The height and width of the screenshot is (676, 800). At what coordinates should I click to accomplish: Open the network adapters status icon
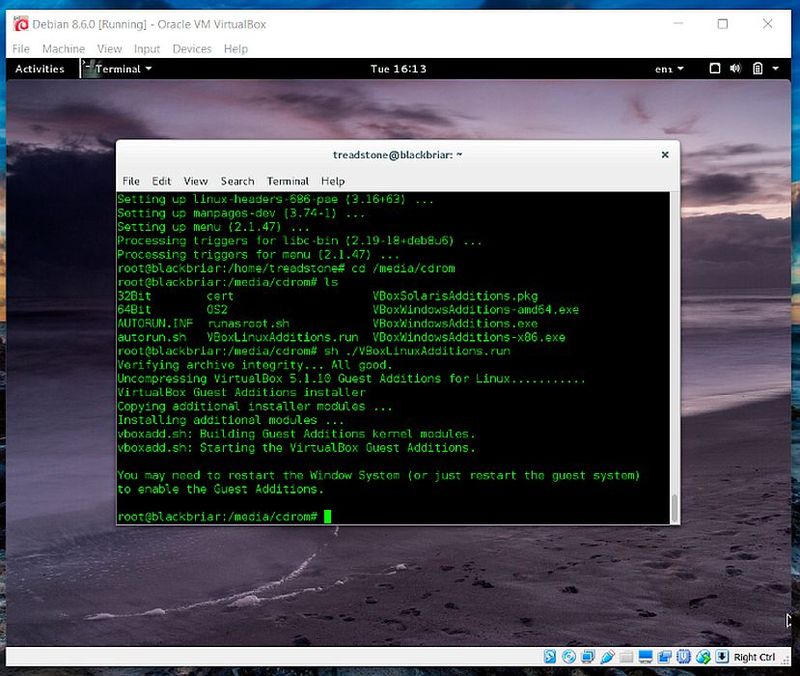[x=588, y=657]
